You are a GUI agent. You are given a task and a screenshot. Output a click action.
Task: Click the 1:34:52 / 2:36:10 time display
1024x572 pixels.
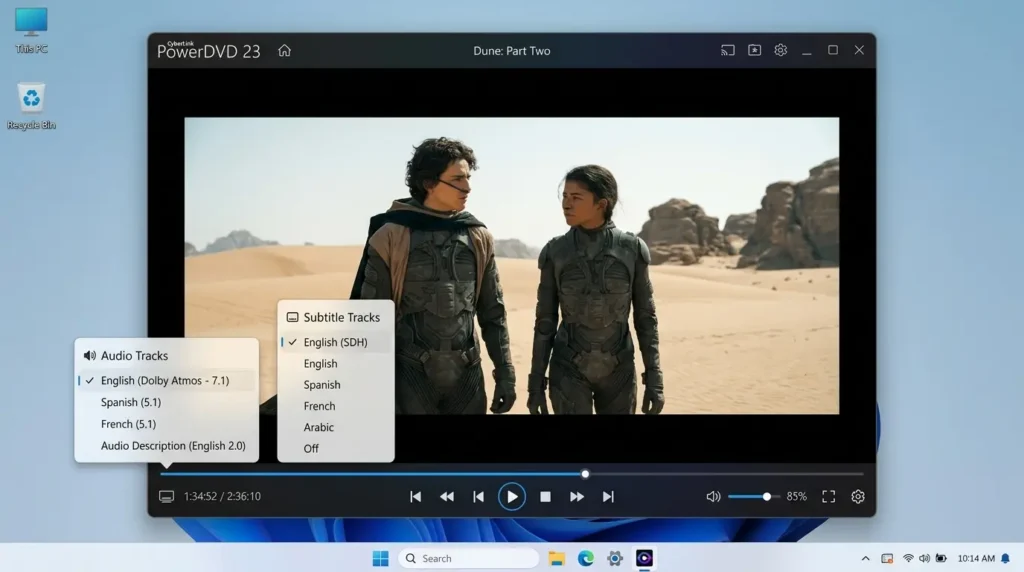click(x=222, y=496)
